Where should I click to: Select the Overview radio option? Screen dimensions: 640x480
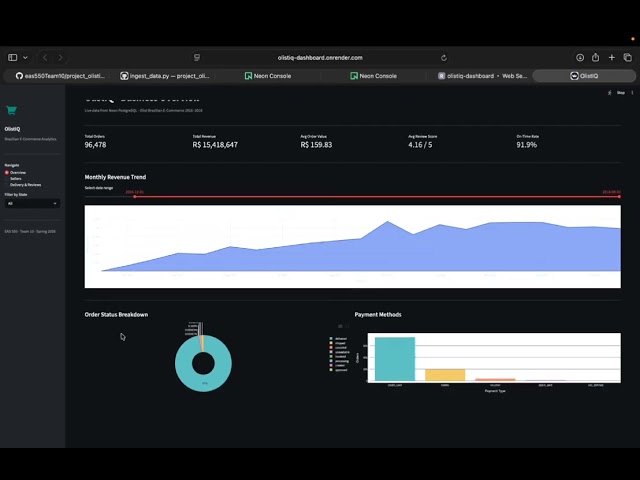coord(16,173)
